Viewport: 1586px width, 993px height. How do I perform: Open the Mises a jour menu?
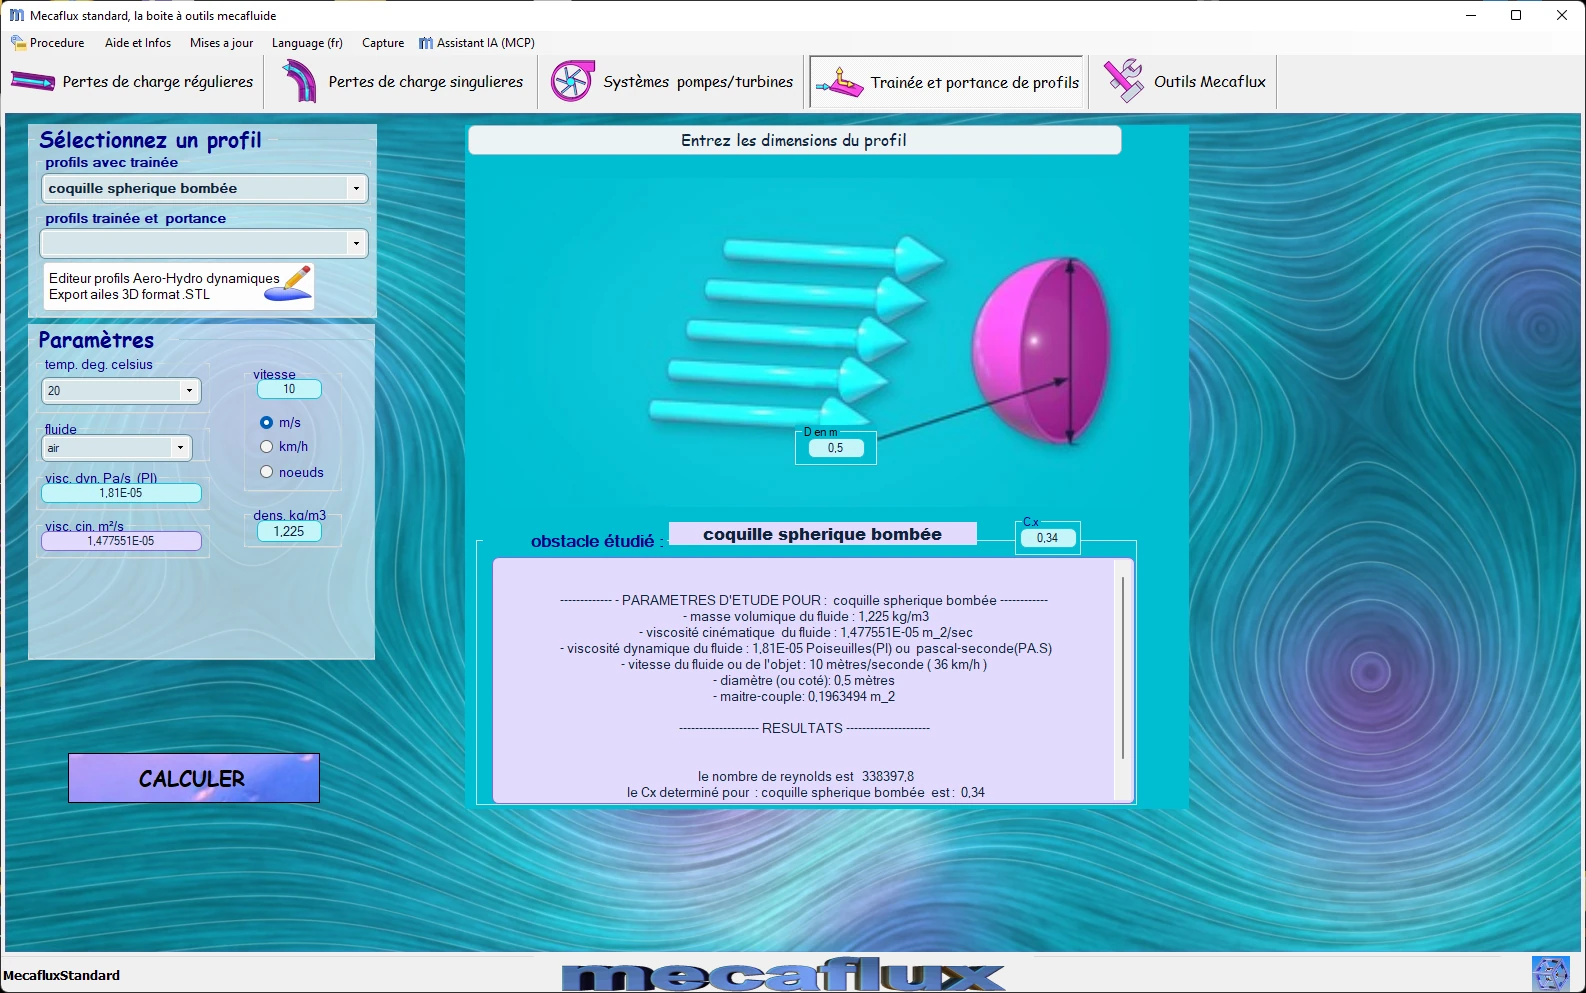[x=221, y=43]
